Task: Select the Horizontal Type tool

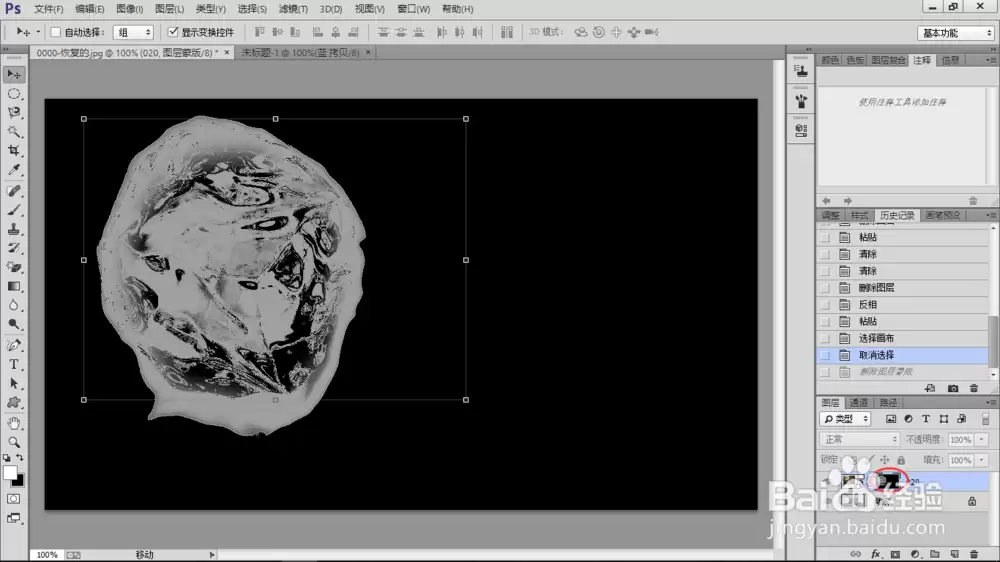Action: pos(13,365)
